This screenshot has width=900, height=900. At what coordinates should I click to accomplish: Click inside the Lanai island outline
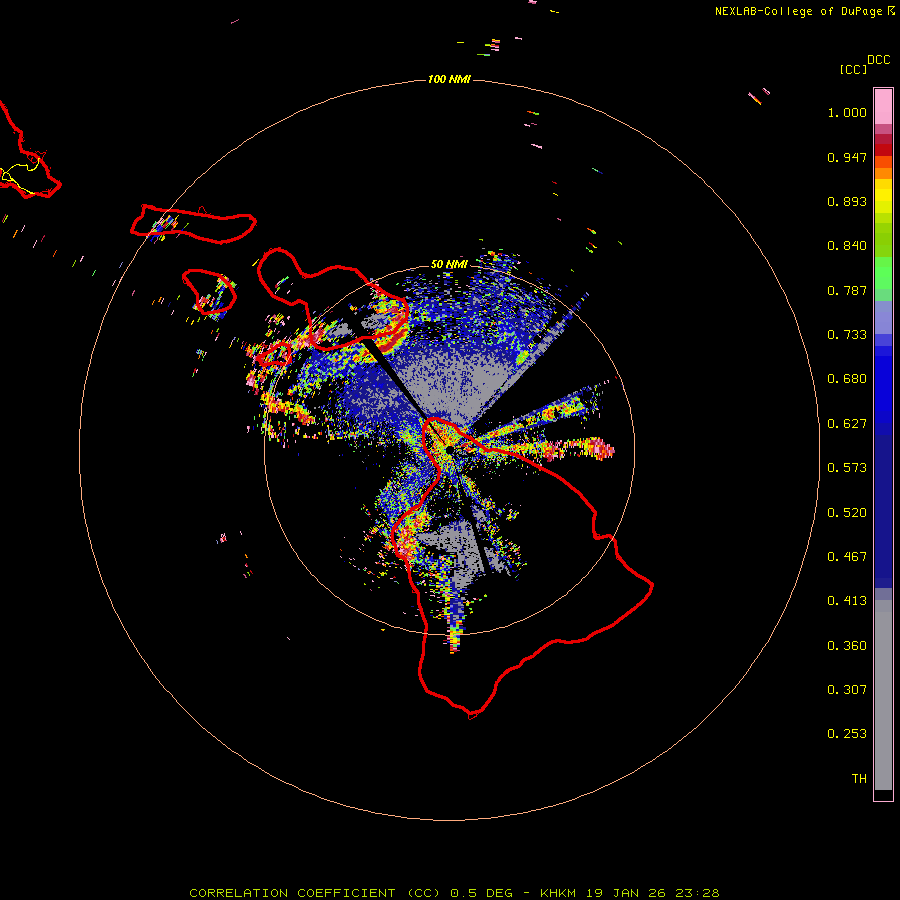tap(210, 292)
